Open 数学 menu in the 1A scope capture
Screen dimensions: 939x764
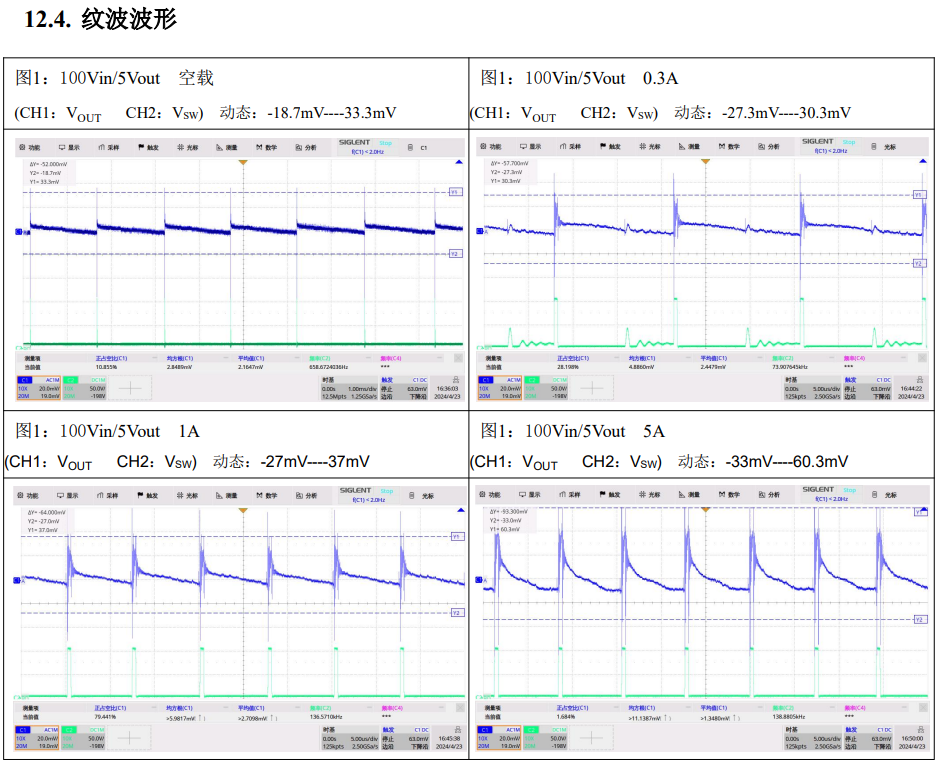[267, 496]
